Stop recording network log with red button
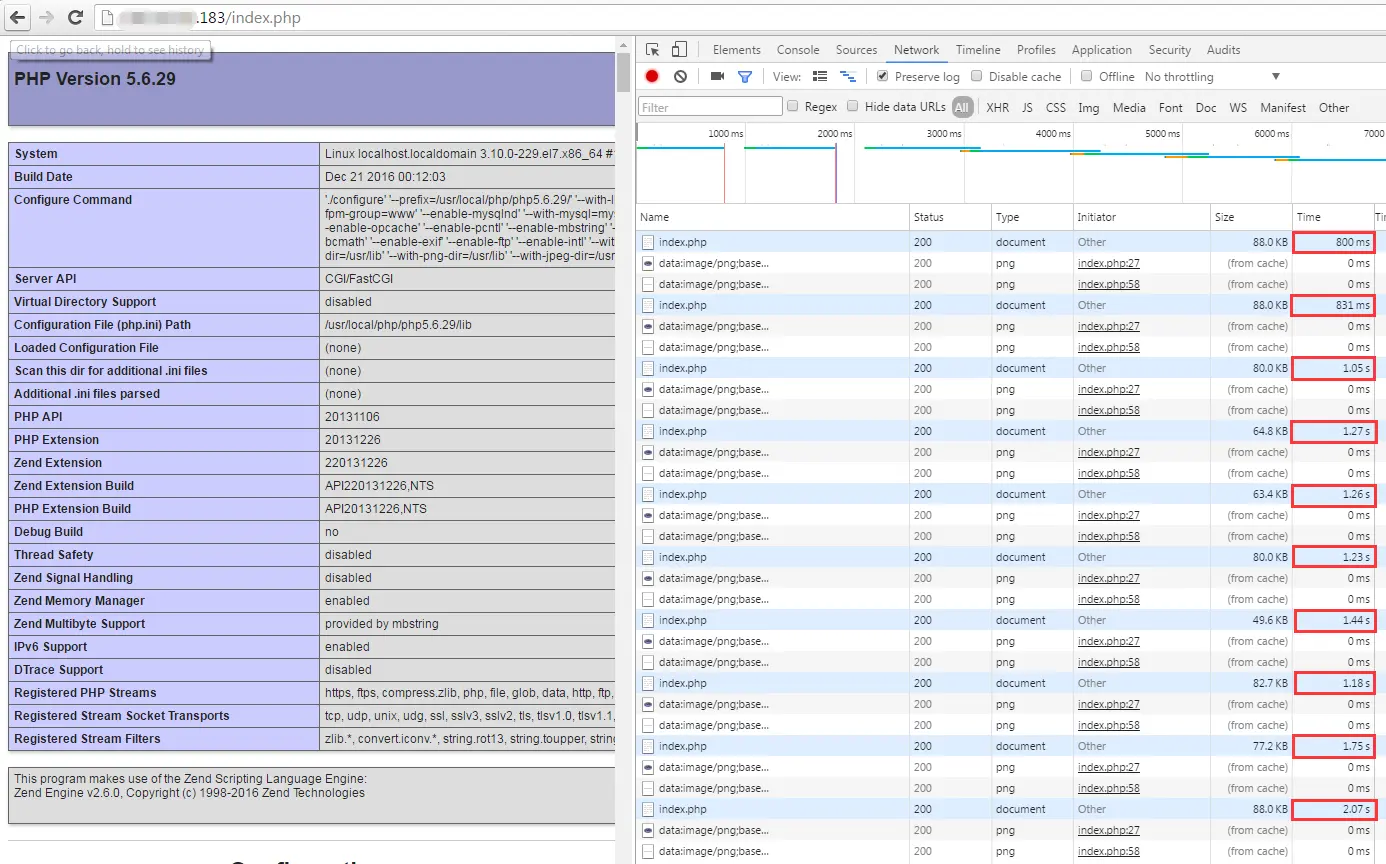1386x864 pixels. tap(652, 76)
